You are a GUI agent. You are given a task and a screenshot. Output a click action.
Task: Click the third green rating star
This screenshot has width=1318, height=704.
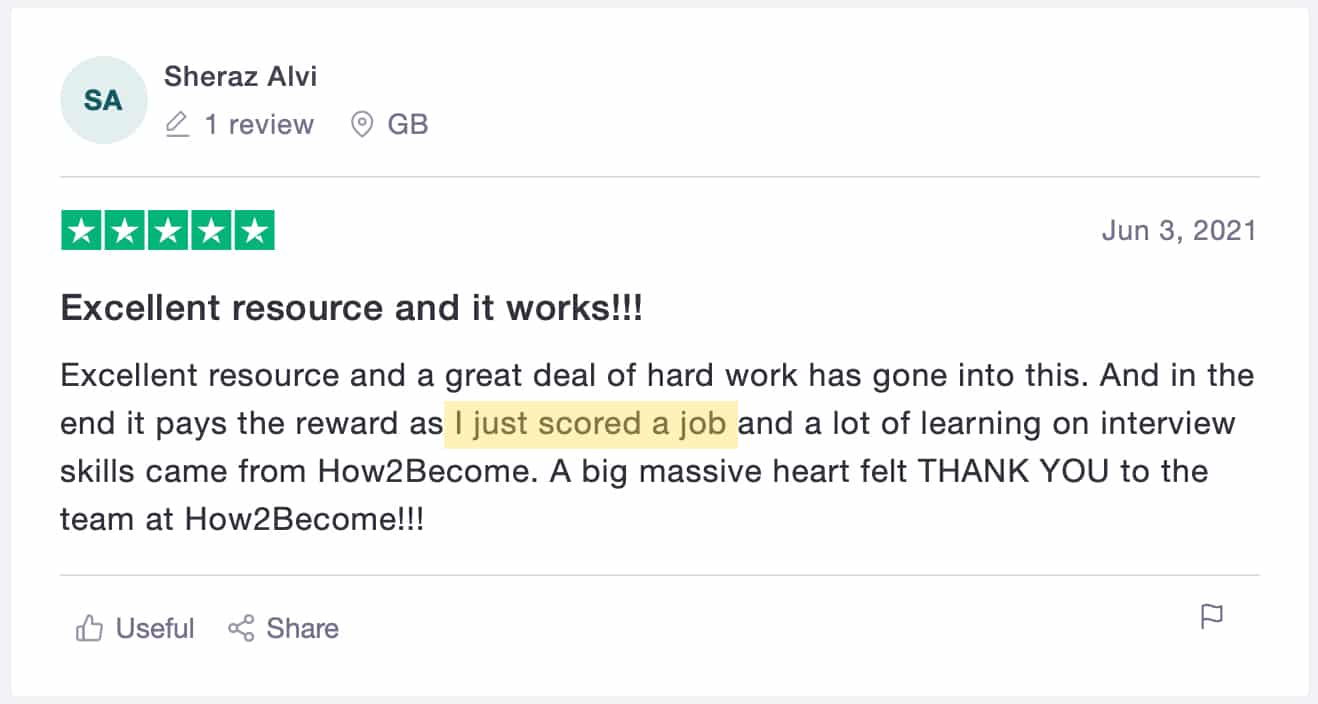click(168, 231)
